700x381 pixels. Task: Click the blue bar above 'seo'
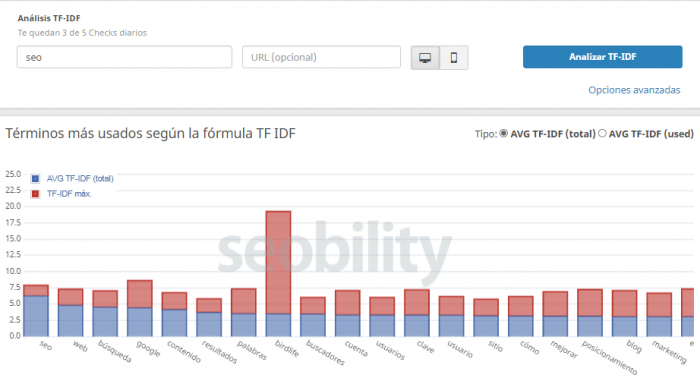(36, 316)
